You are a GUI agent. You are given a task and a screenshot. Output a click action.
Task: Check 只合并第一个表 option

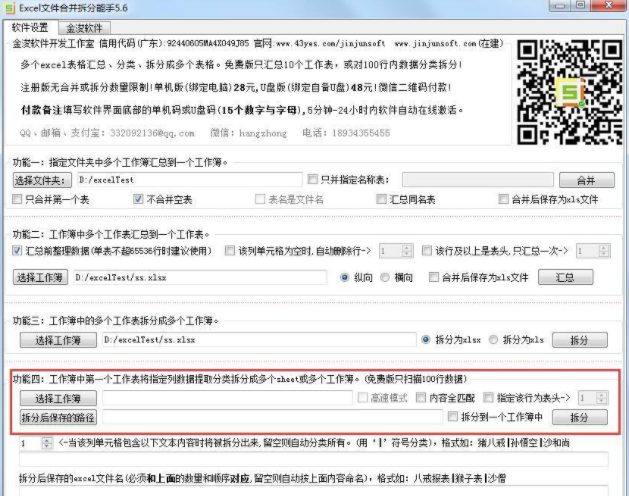coord(17,199)
